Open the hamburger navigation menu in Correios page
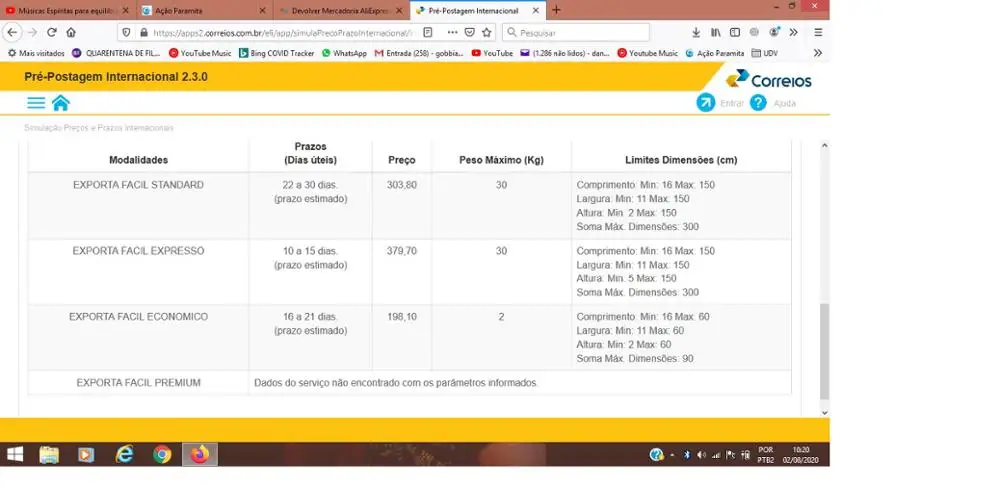This screenshot has height=487, width=1000. pyautogui.click(x=36, y=103)
